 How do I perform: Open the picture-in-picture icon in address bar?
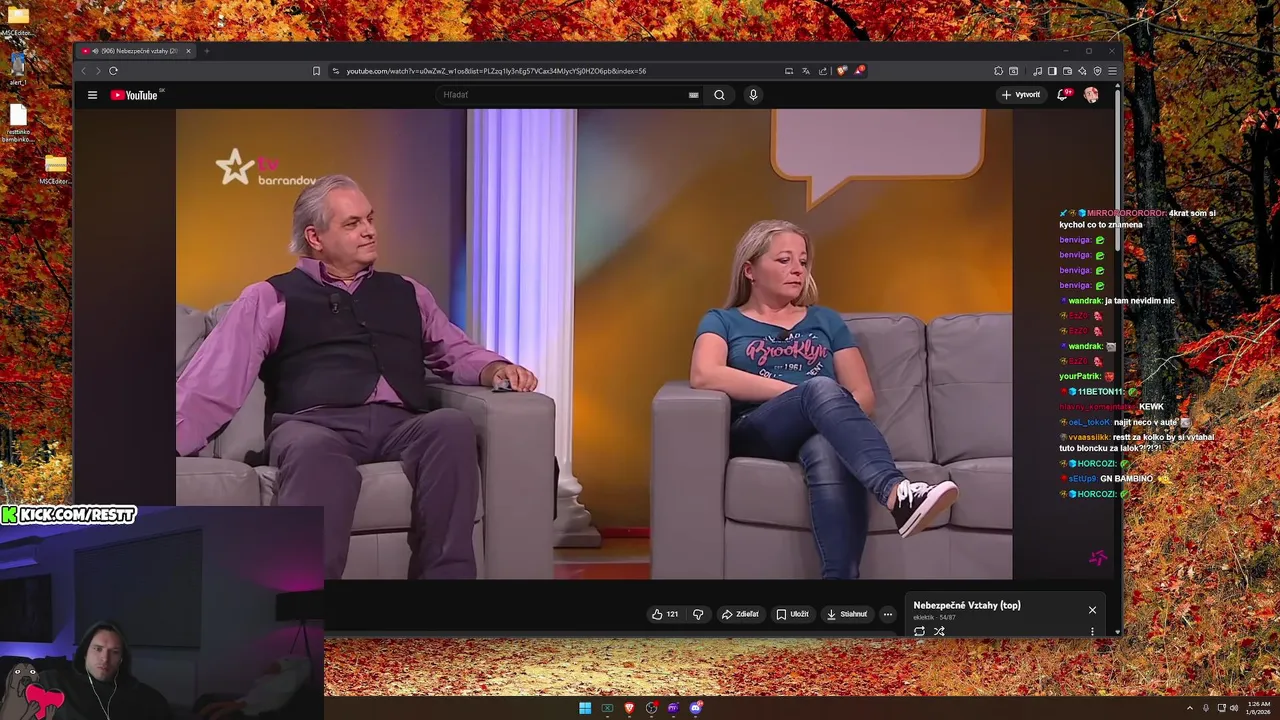(789, 71)
